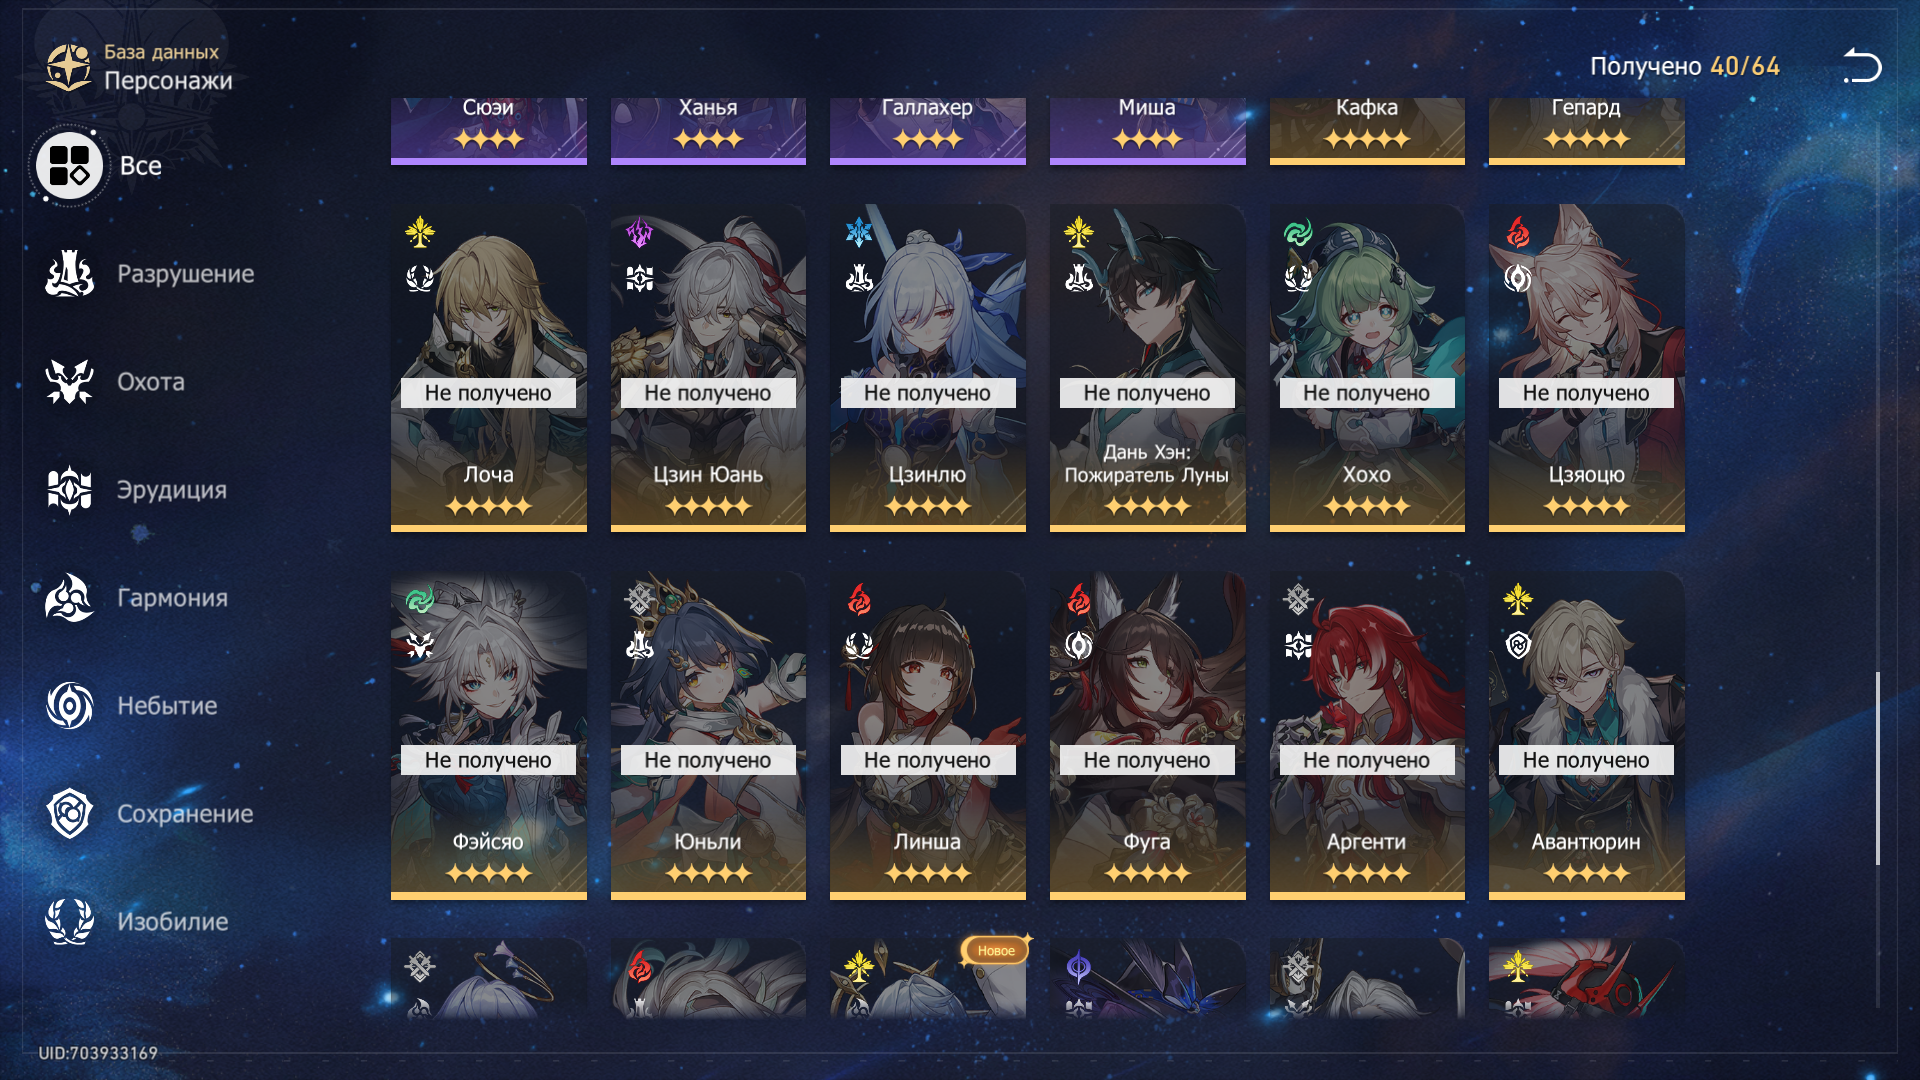The width and height of the screenshot is (1920, 1080).
Task: Filter by Сохранение path icon
Action: click(69, 814)
